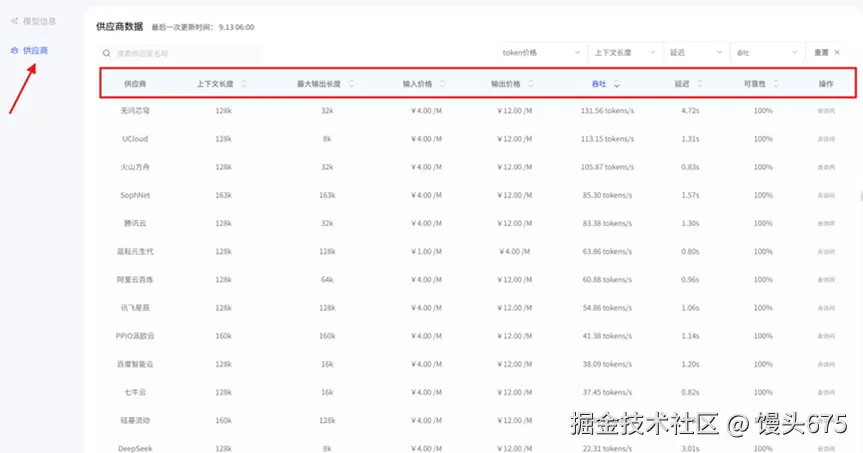Toggle the 吞吐 column sort arrow

[616, 84]
